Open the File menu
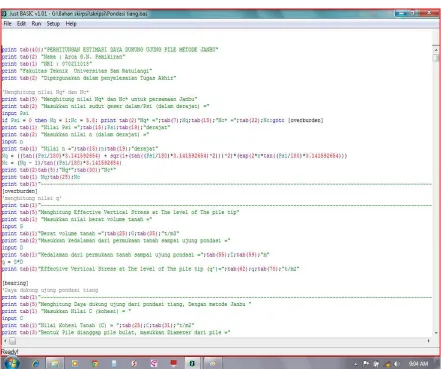Screen dimensions: 441x369 [7, 24]
